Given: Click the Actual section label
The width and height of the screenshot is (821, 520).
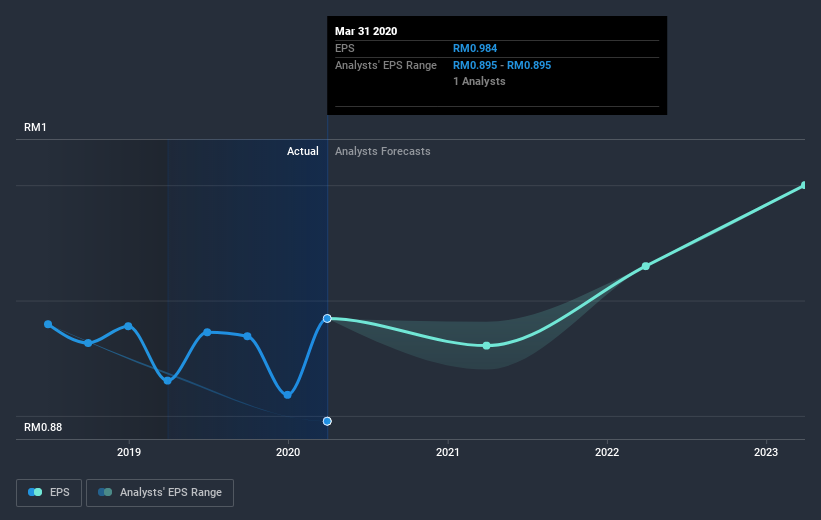Looking at the screenshot, I should click(x=302, y=151).
